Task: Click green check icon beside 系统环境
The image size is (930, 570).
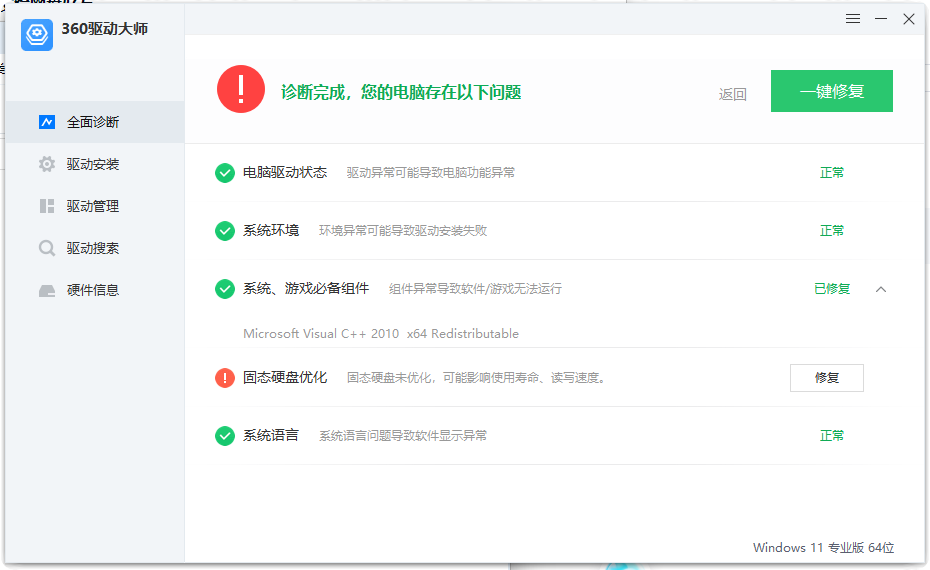Action: 225,231
